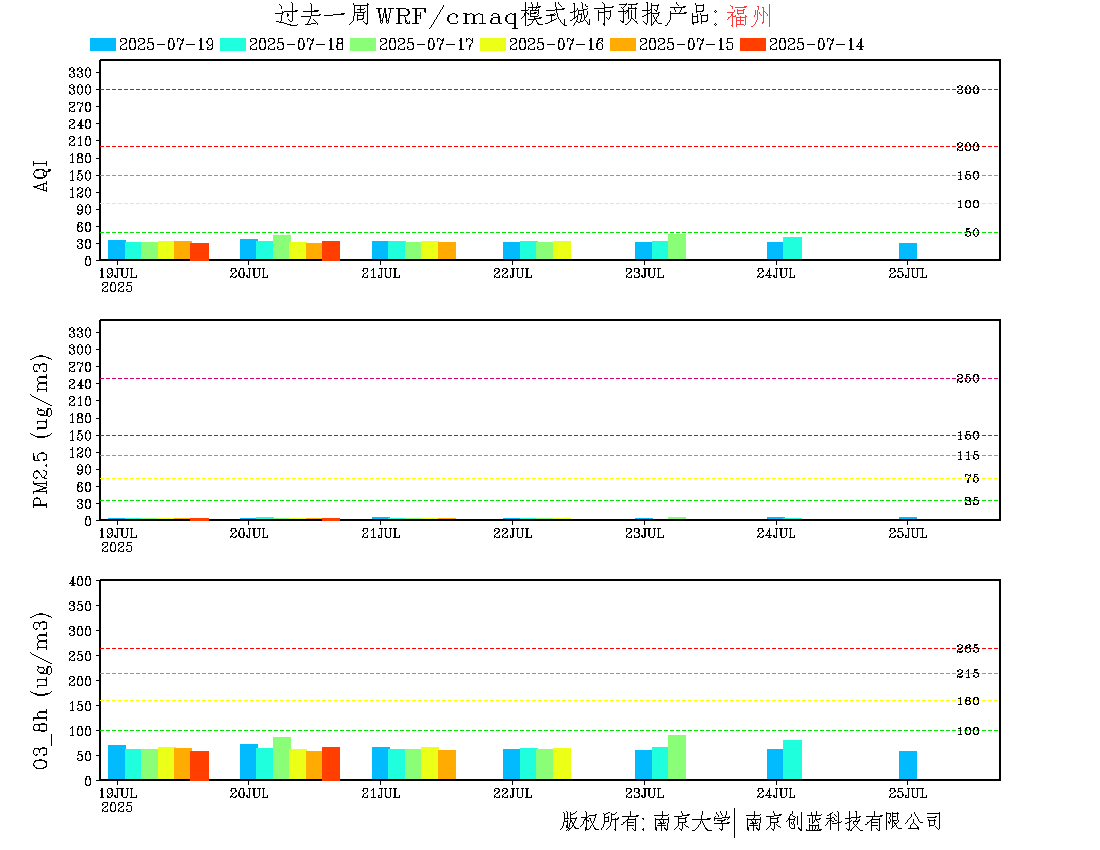1100x850 pixels.
Task: Click the O3 215 threshold label
Action: [x=968, y=673]
